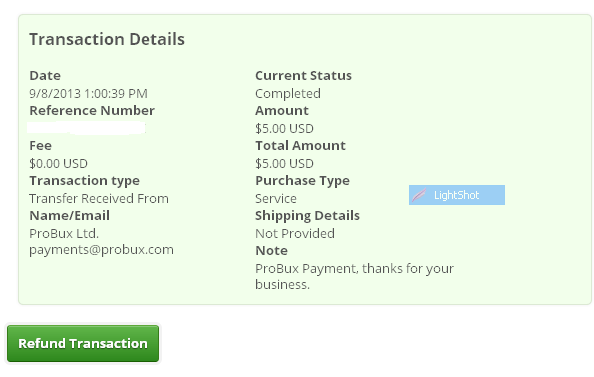Click the Refund Transaction button
594x377 pixels.
(83, 343)
